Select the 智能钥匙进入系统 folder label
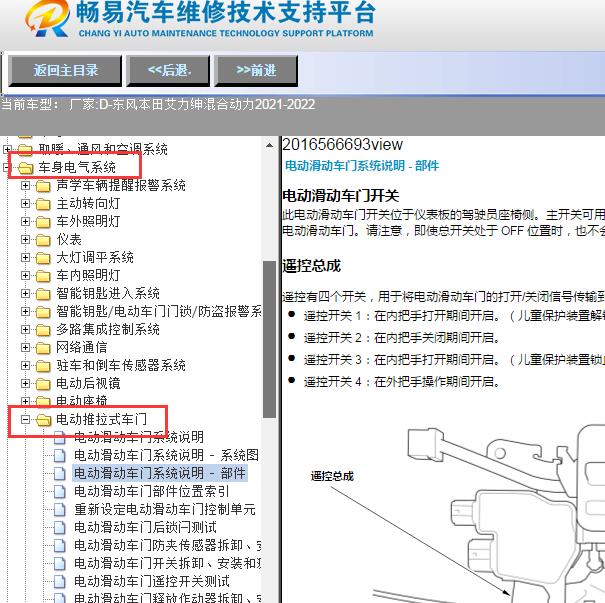 pyautogui.click(x=108, y=294)
